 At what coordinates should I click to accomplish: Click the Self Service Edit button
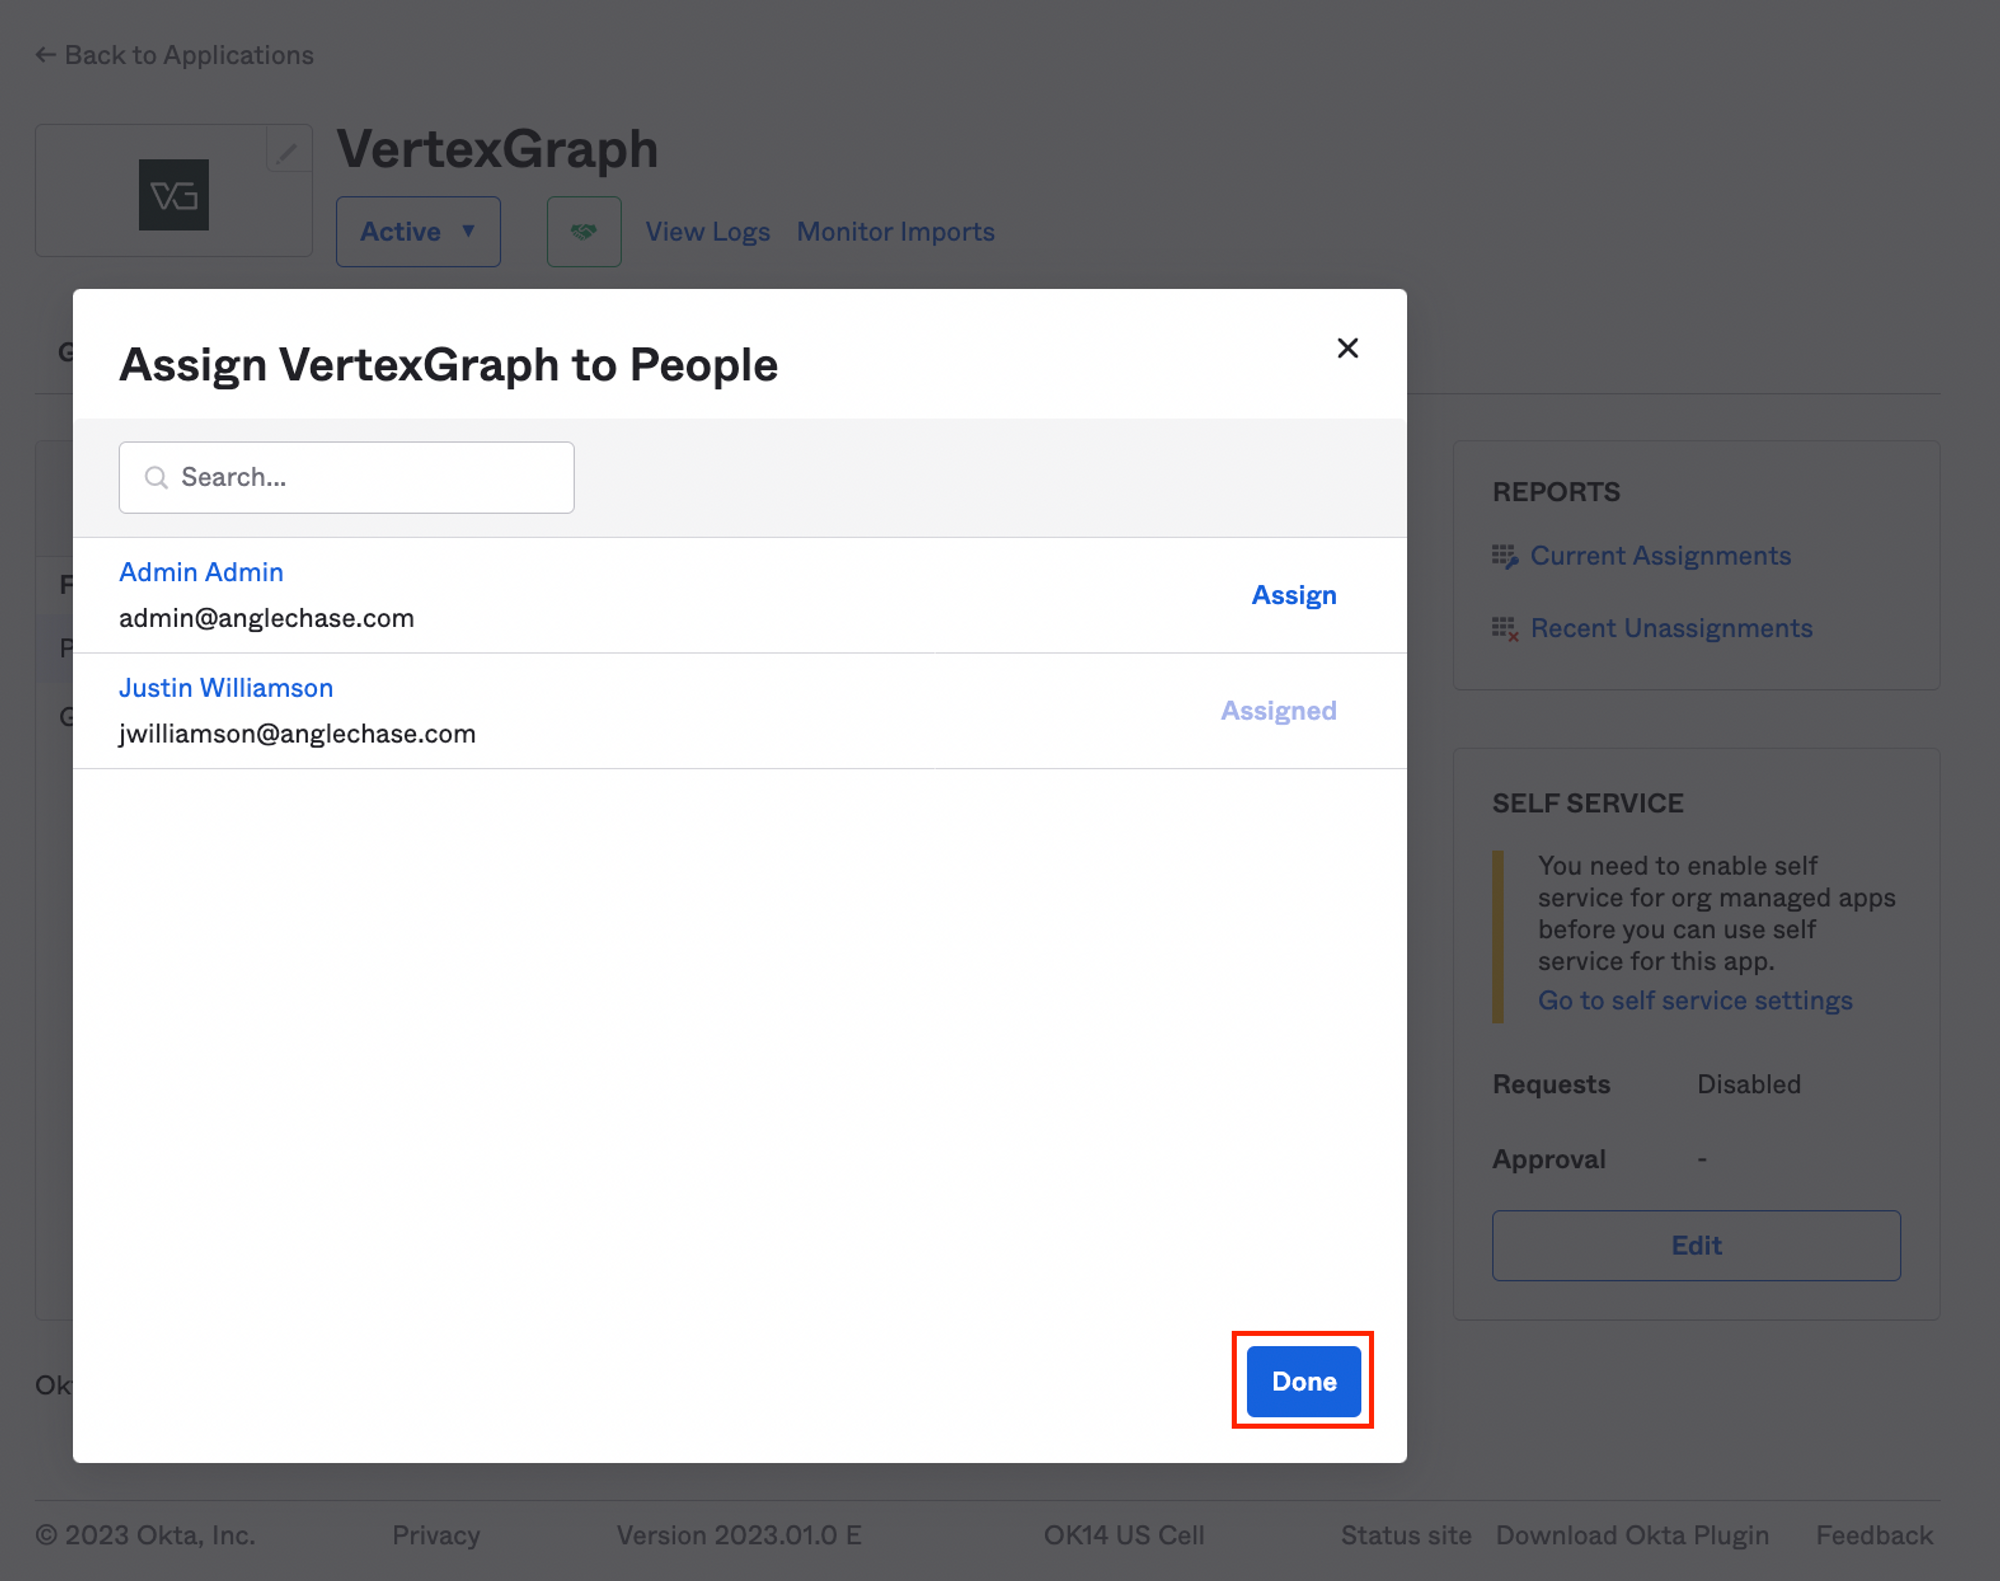click(1696, 1246)
